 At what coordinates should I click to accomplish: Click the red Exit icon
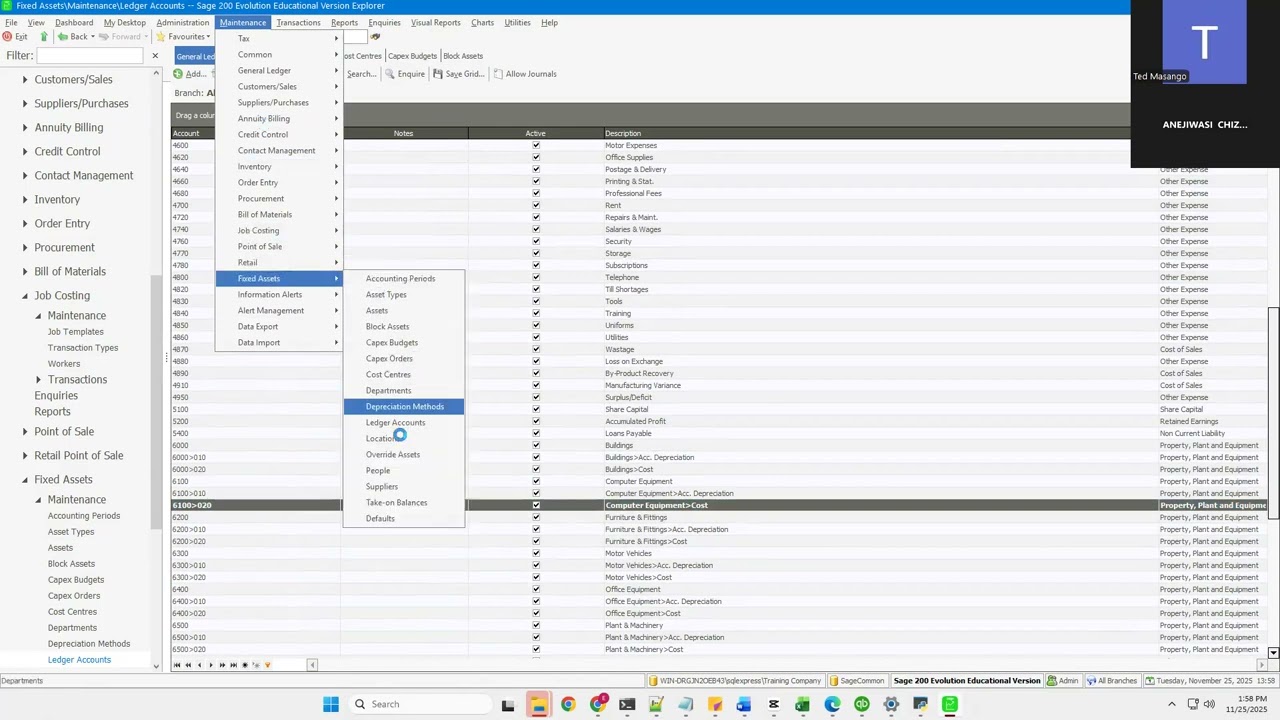8,37
